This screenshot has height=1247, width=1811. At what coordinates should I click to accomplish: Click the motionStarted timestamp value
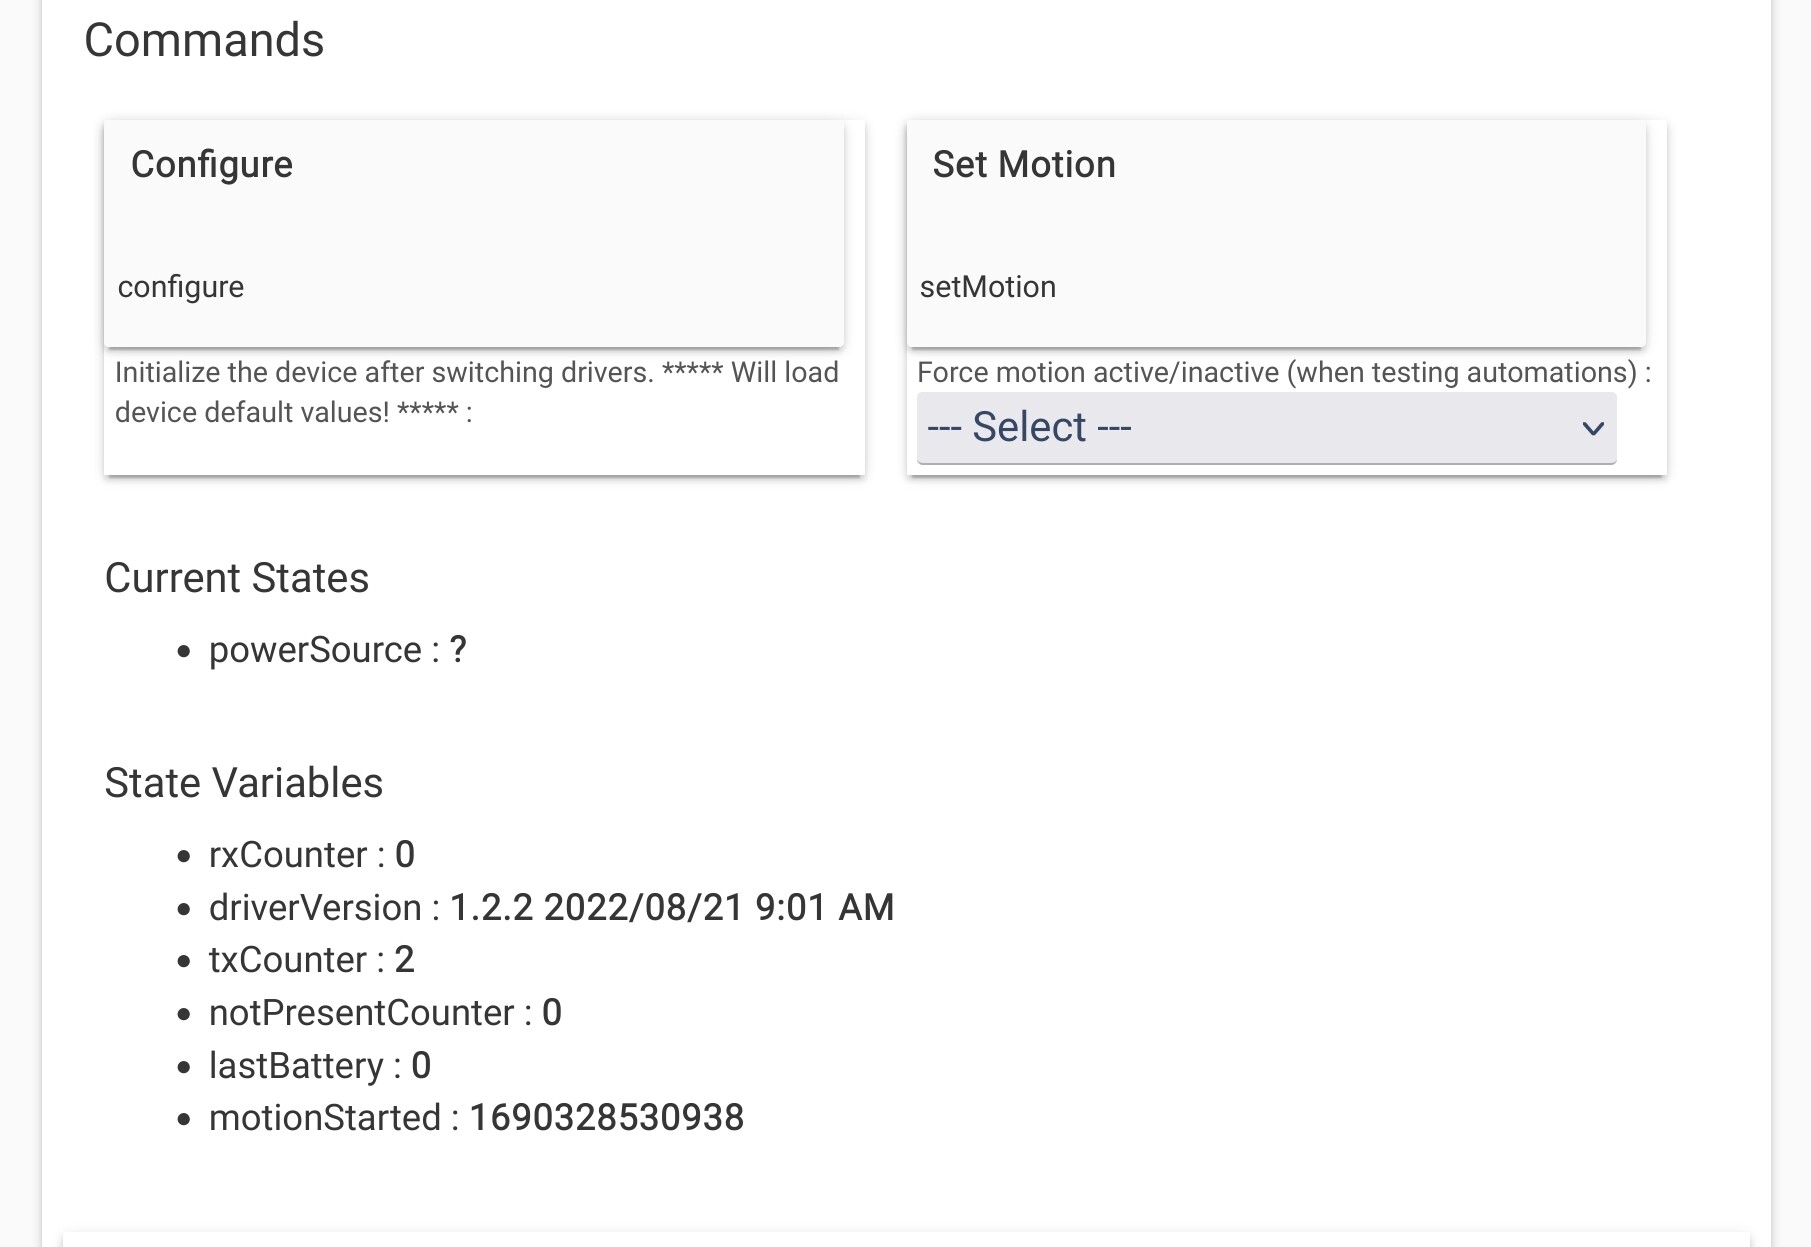pyautogui.click(x=606, y=1118)
